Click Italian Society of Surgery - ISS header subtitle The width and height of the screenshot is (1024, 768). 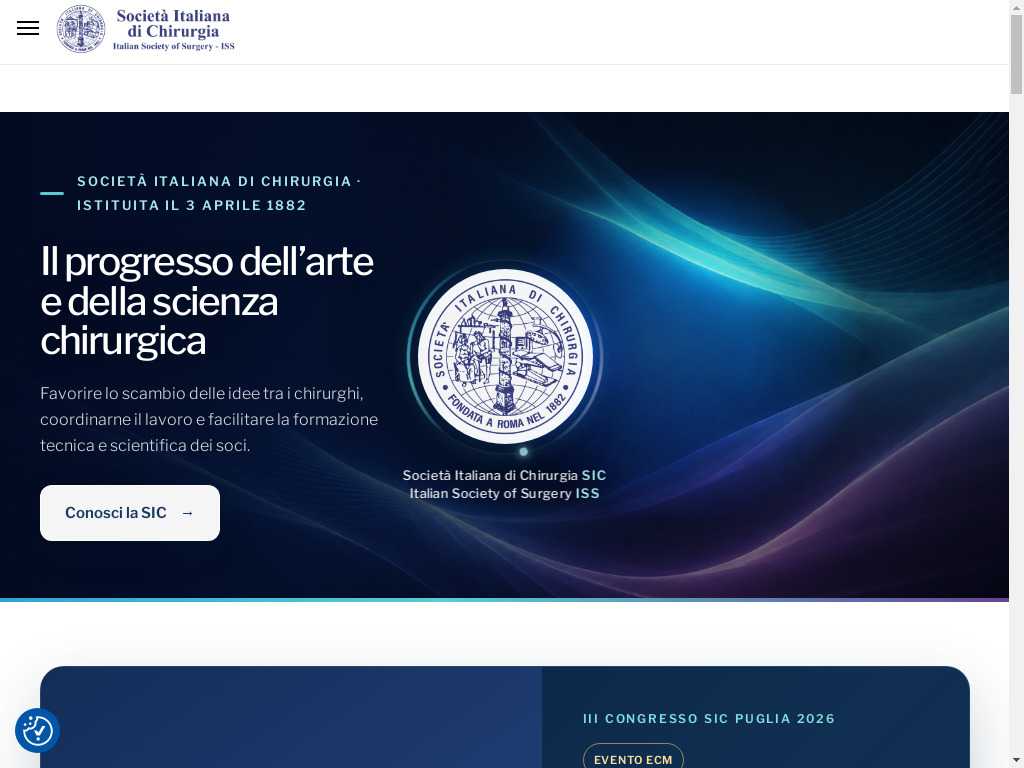[174, 46]
